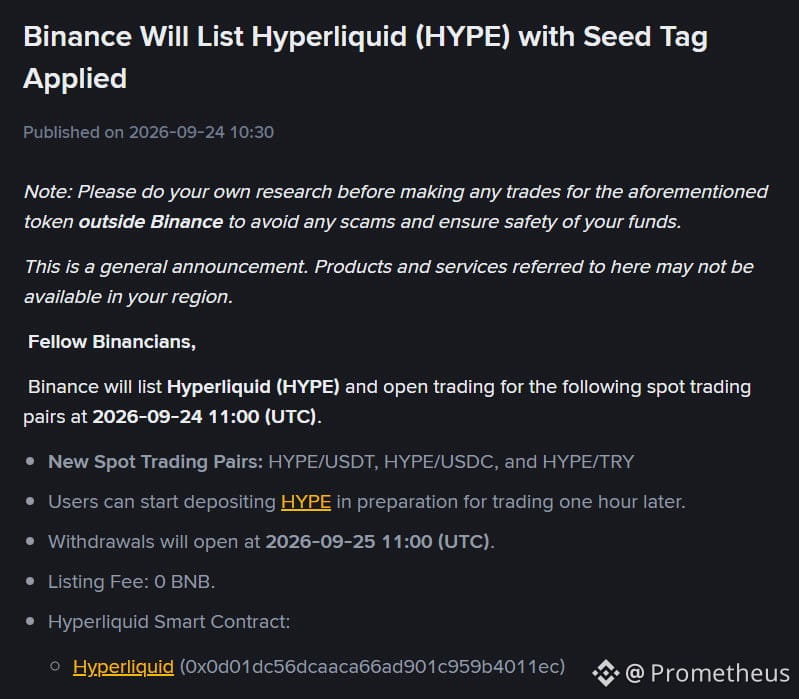
Task: Click the bold 'outside Binance' text
Action: pos(151,222)
